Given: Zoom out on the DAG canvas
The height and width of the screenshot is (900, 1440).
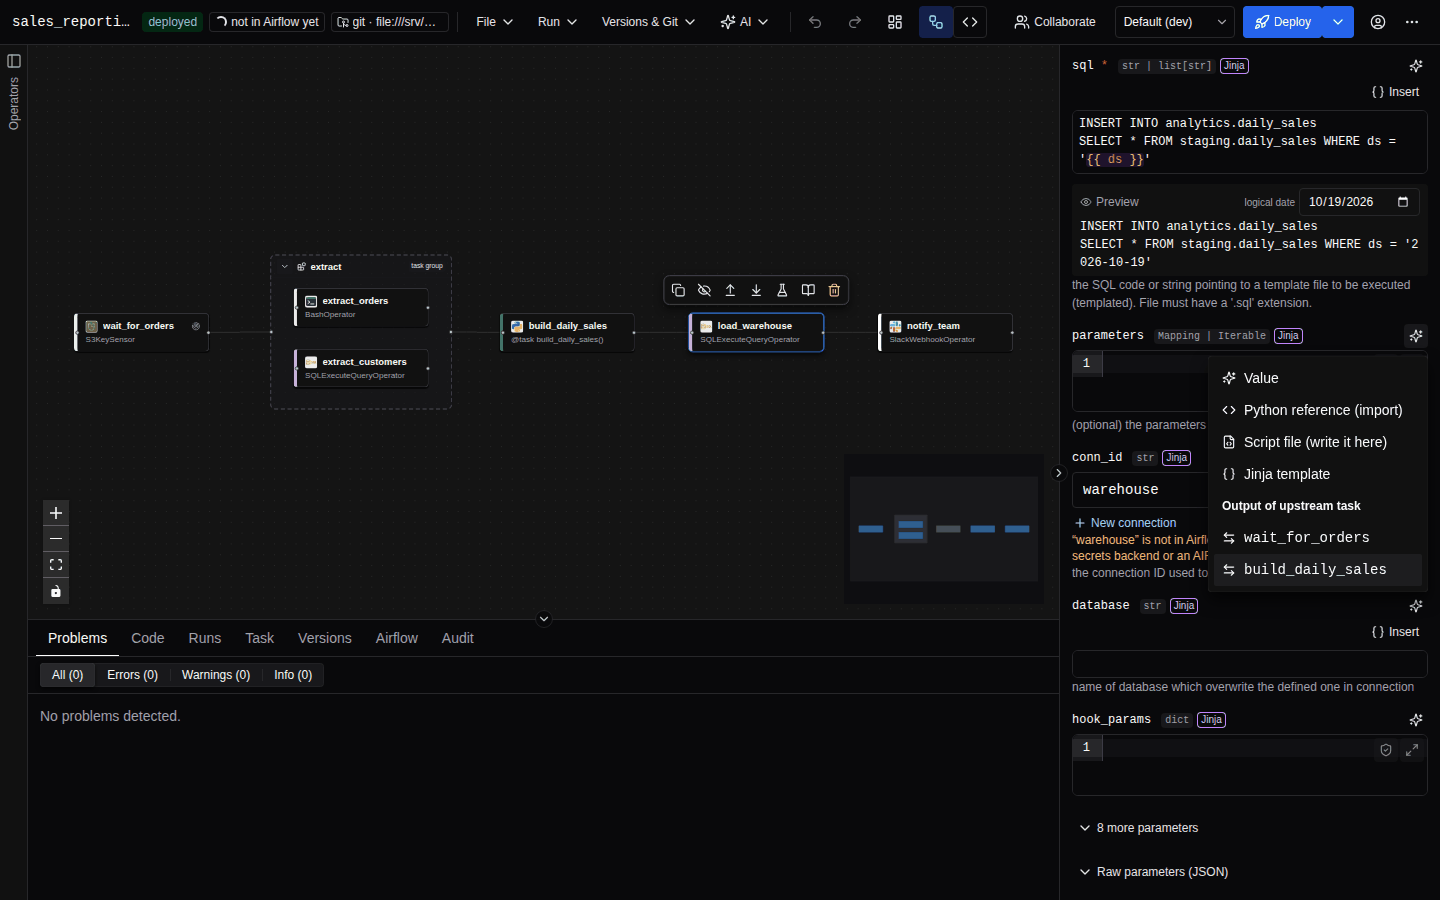Looking at the screenshot, I should click(x=56, y=539).
